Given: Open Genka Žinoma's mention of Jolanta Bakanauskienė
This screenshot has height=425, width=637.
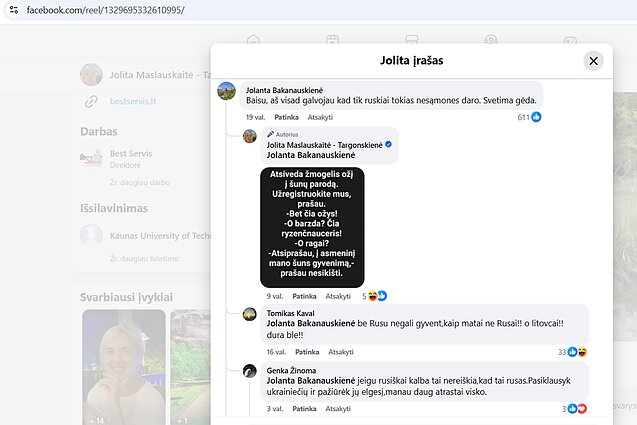Looking at the screenshot, I should tap(311, 381).
